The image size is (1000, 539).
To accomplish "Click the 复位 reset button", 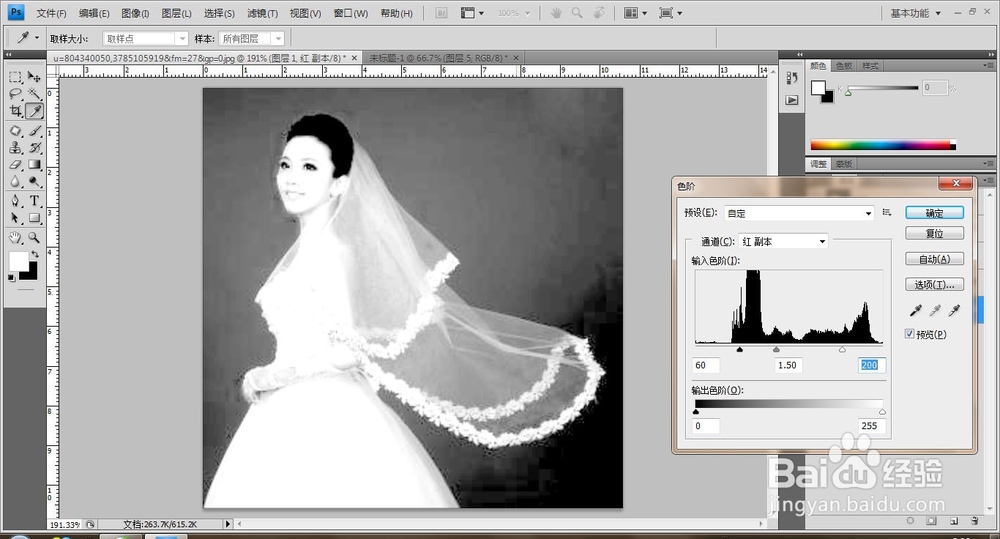I will coord(934,233).
